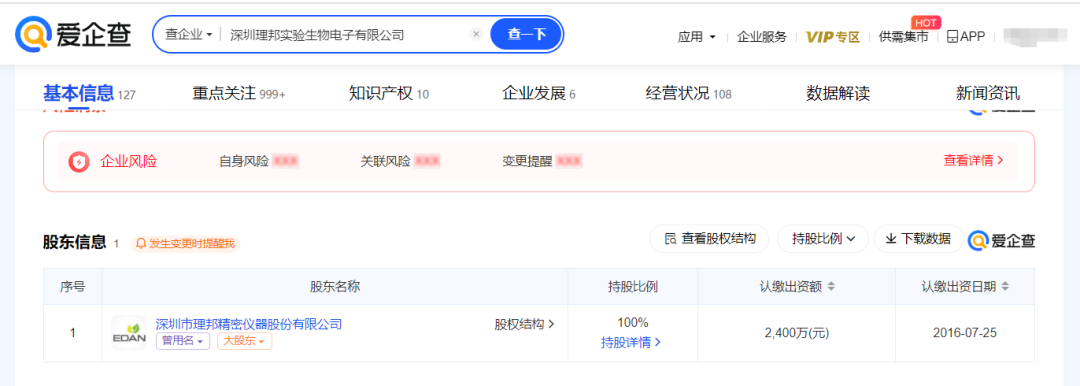The height and width of the screenshot is (386, 1080).
Task: Click the EDAN company logo thumbnail
Action: coord(129,333)
